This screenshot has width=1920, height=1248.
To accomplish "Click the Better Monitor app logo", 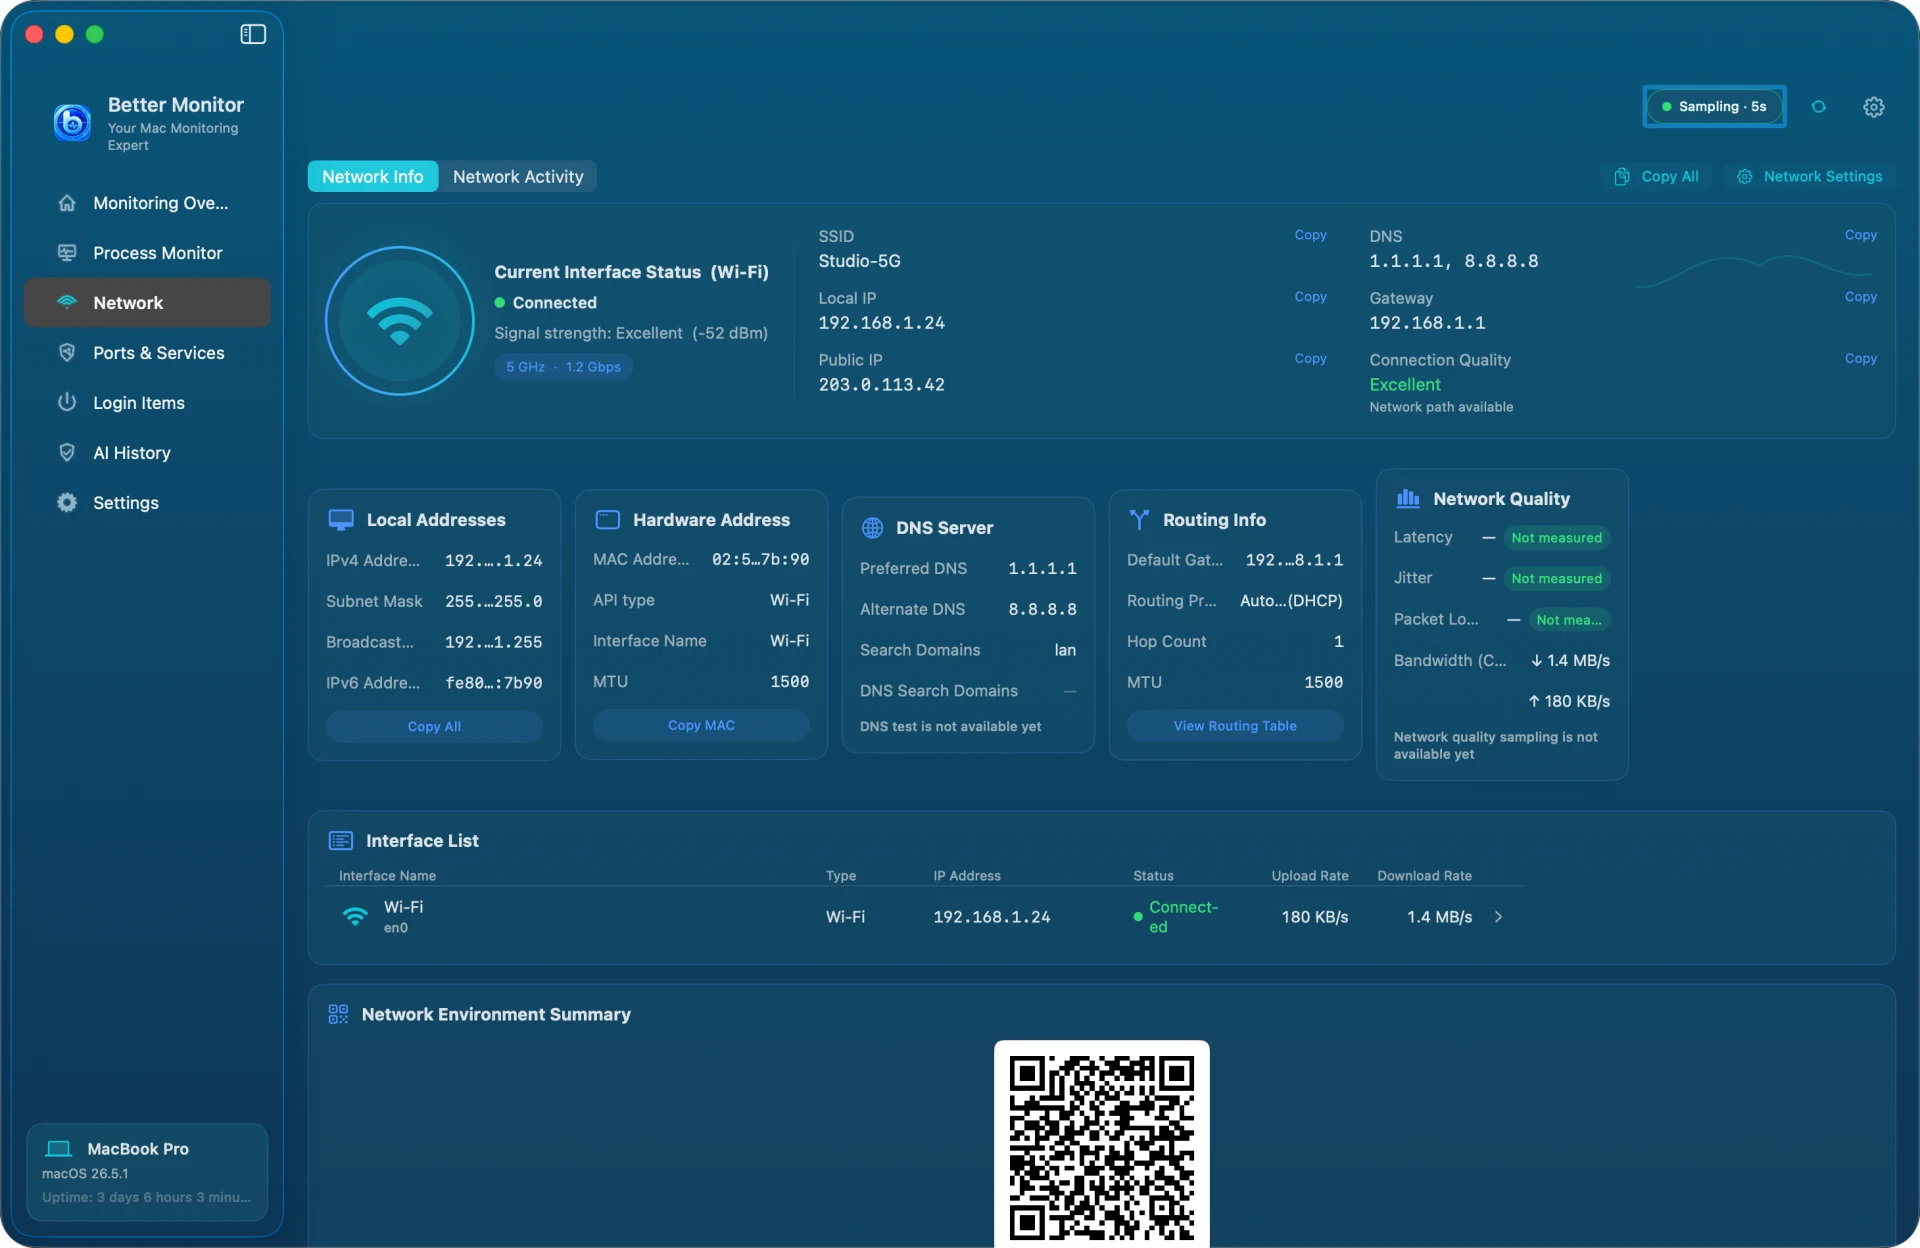I will pyautogui.click(x=72, y=123).
